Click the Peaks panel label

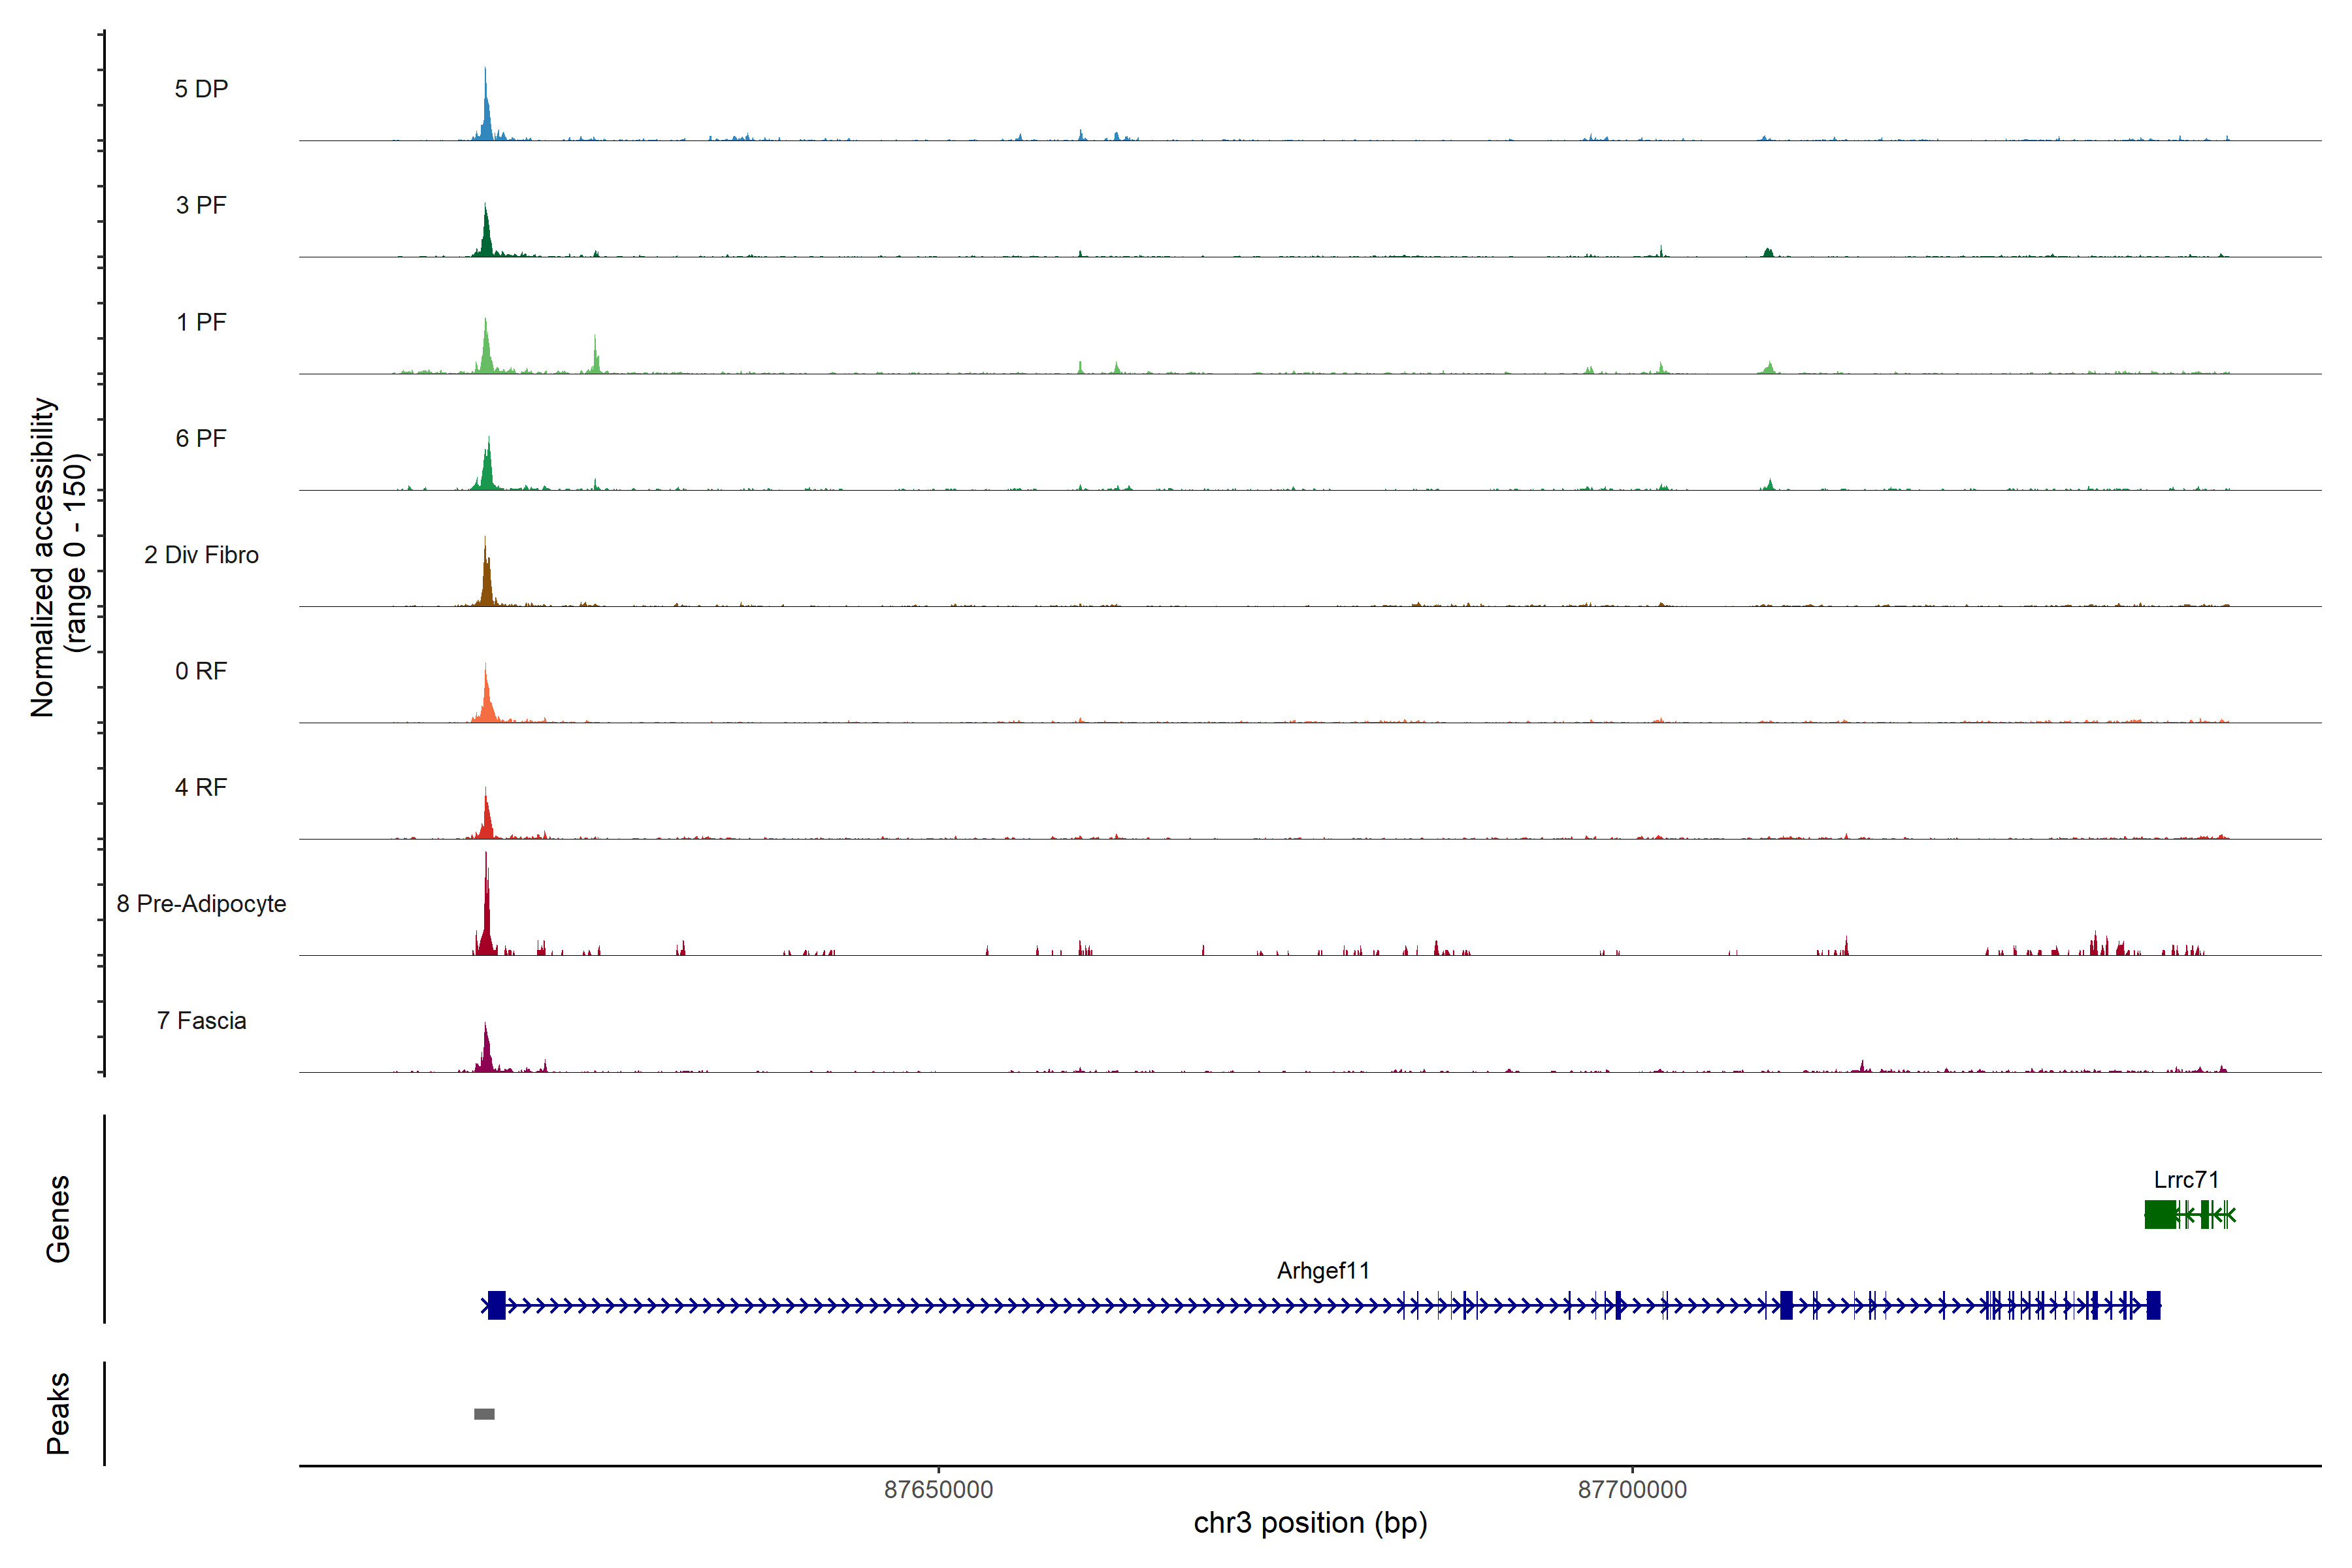[x=58, y=1412]
